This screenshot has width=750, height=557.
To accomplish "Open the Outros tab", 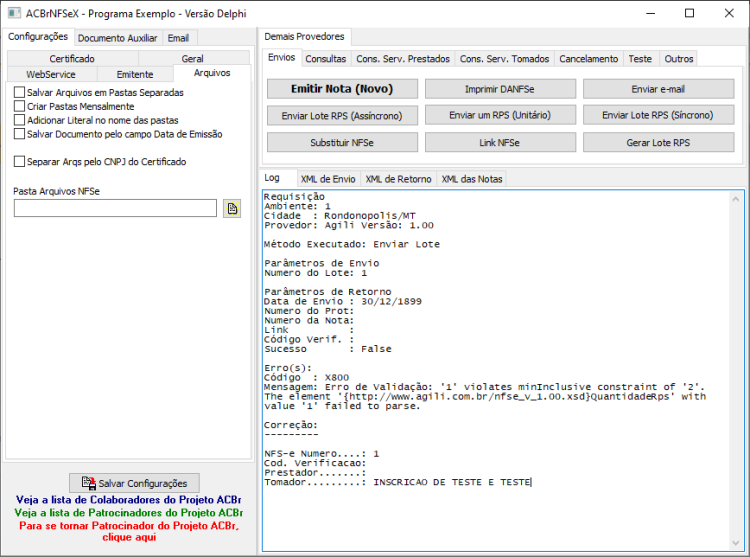I will 679,59.
